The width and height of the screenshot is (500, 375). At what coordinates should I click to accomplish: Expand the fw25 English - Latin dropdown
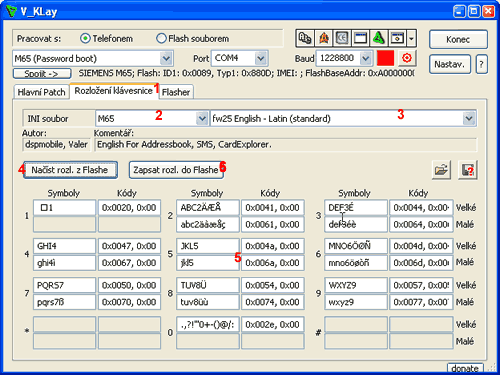[469, 118]
